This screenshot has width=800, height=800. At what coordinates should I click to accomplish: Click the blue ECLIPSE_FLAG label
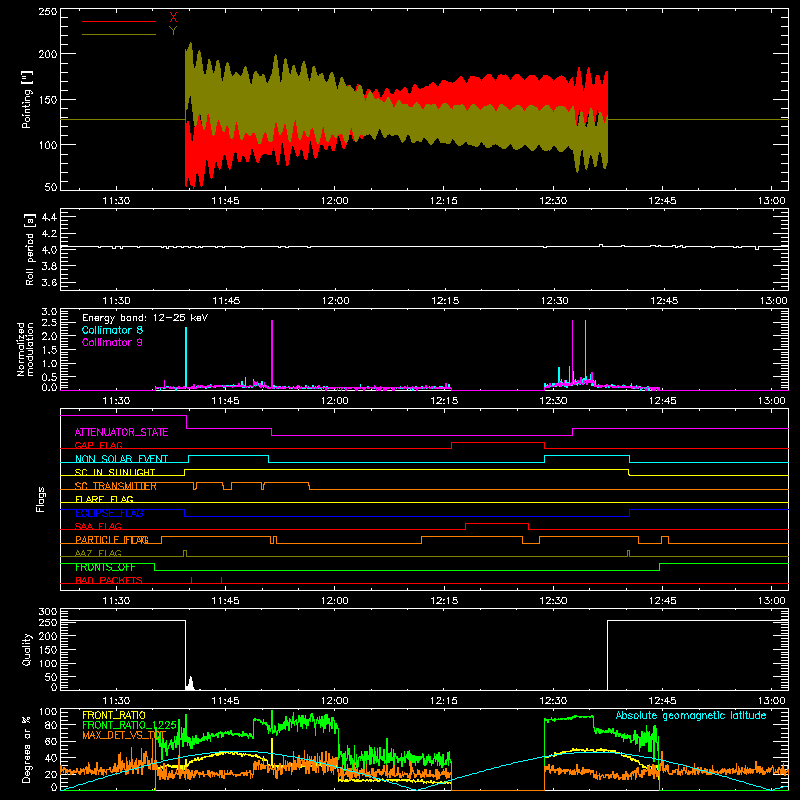(109, 513)
